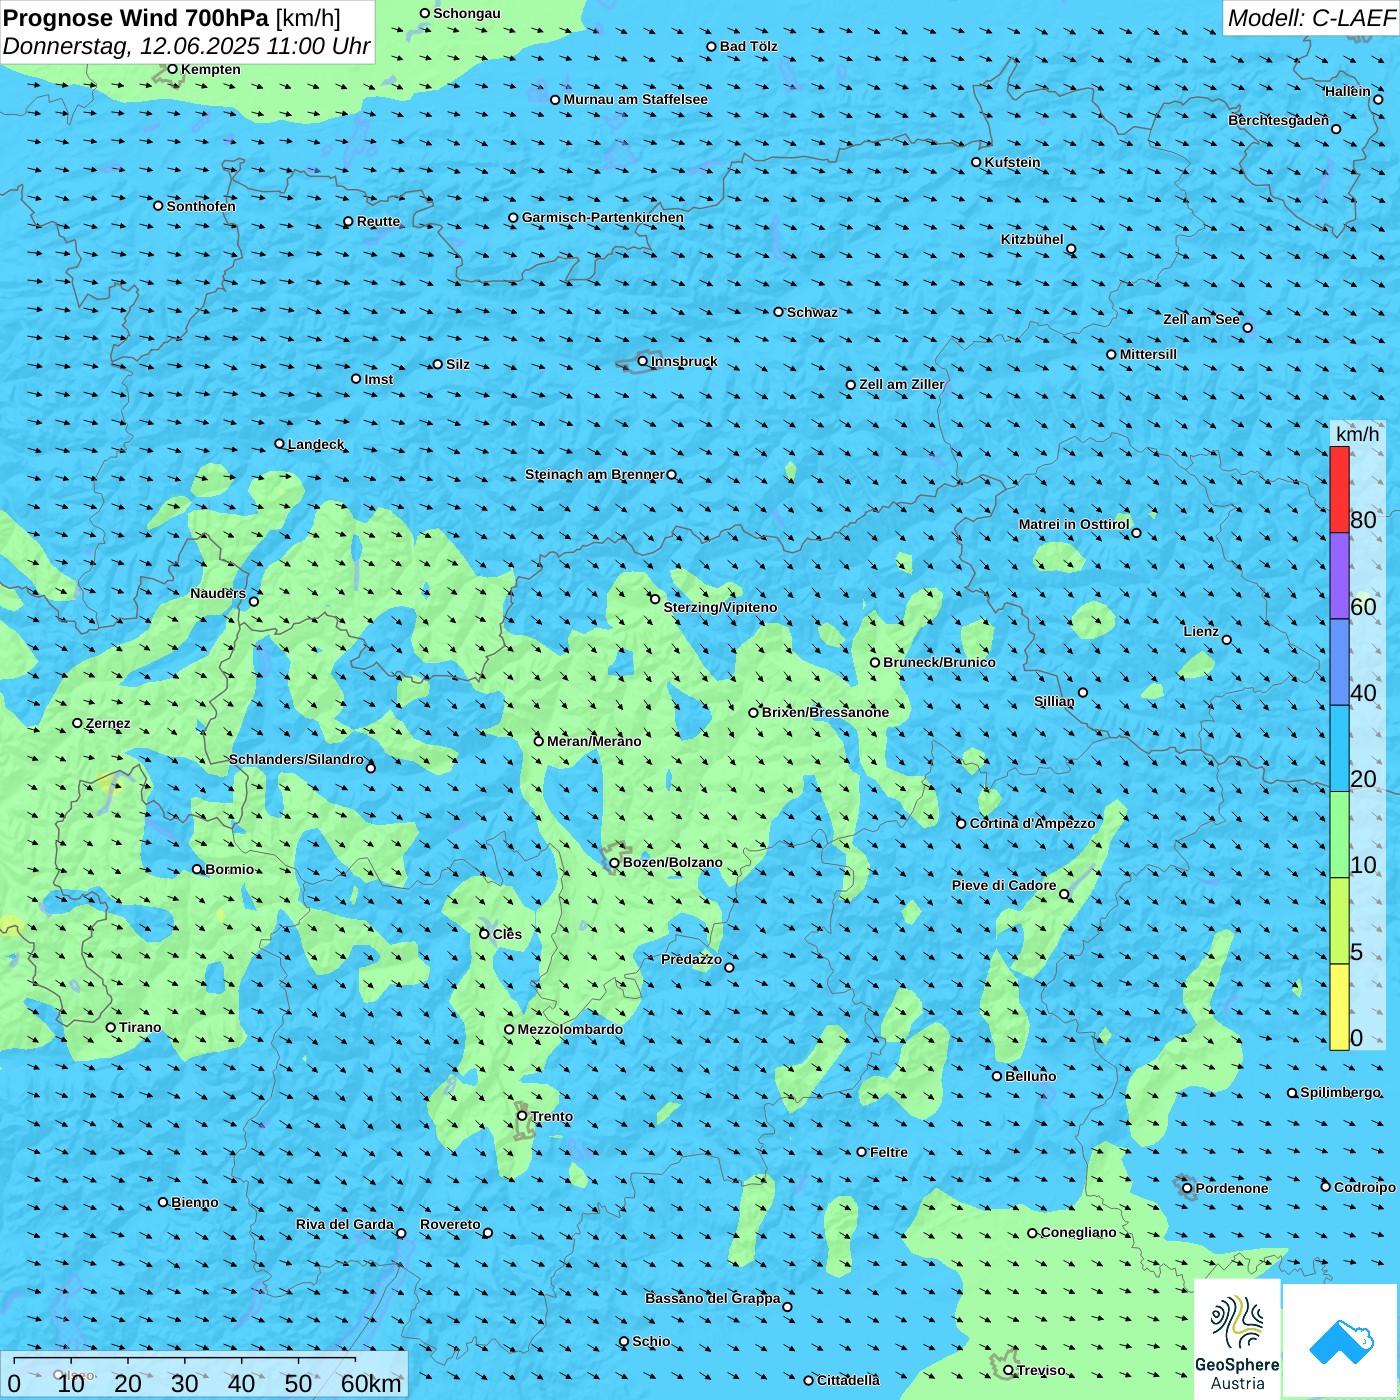Click the Matrei in Osttirol label
The width and height of the screenshot is (1400, 1400).
[1074, 524]
